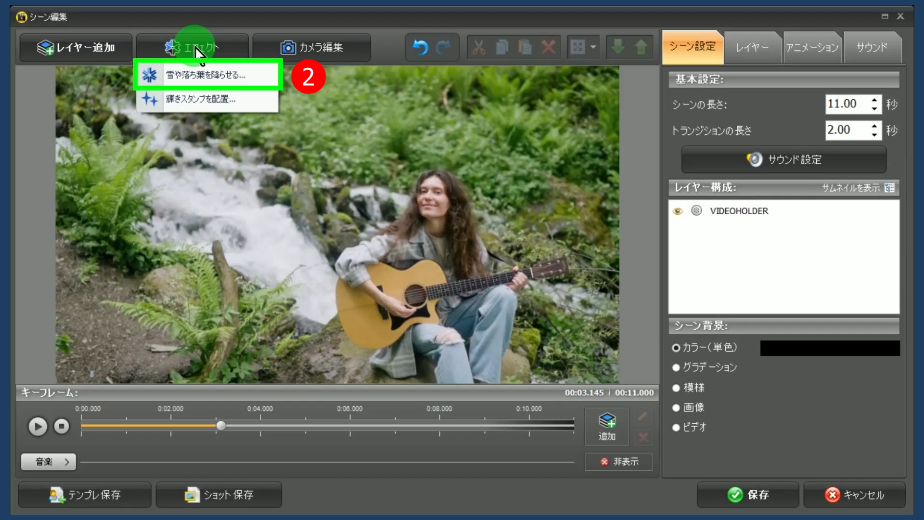Screen dimensions: 924x520
Task: Expand the 音楽 track button
Action: click(x=48, y=462)
